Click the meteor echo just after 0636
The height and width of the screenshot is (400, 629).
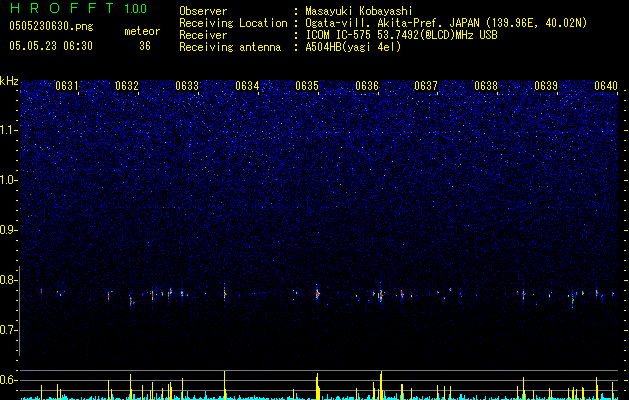pos(381,295)
